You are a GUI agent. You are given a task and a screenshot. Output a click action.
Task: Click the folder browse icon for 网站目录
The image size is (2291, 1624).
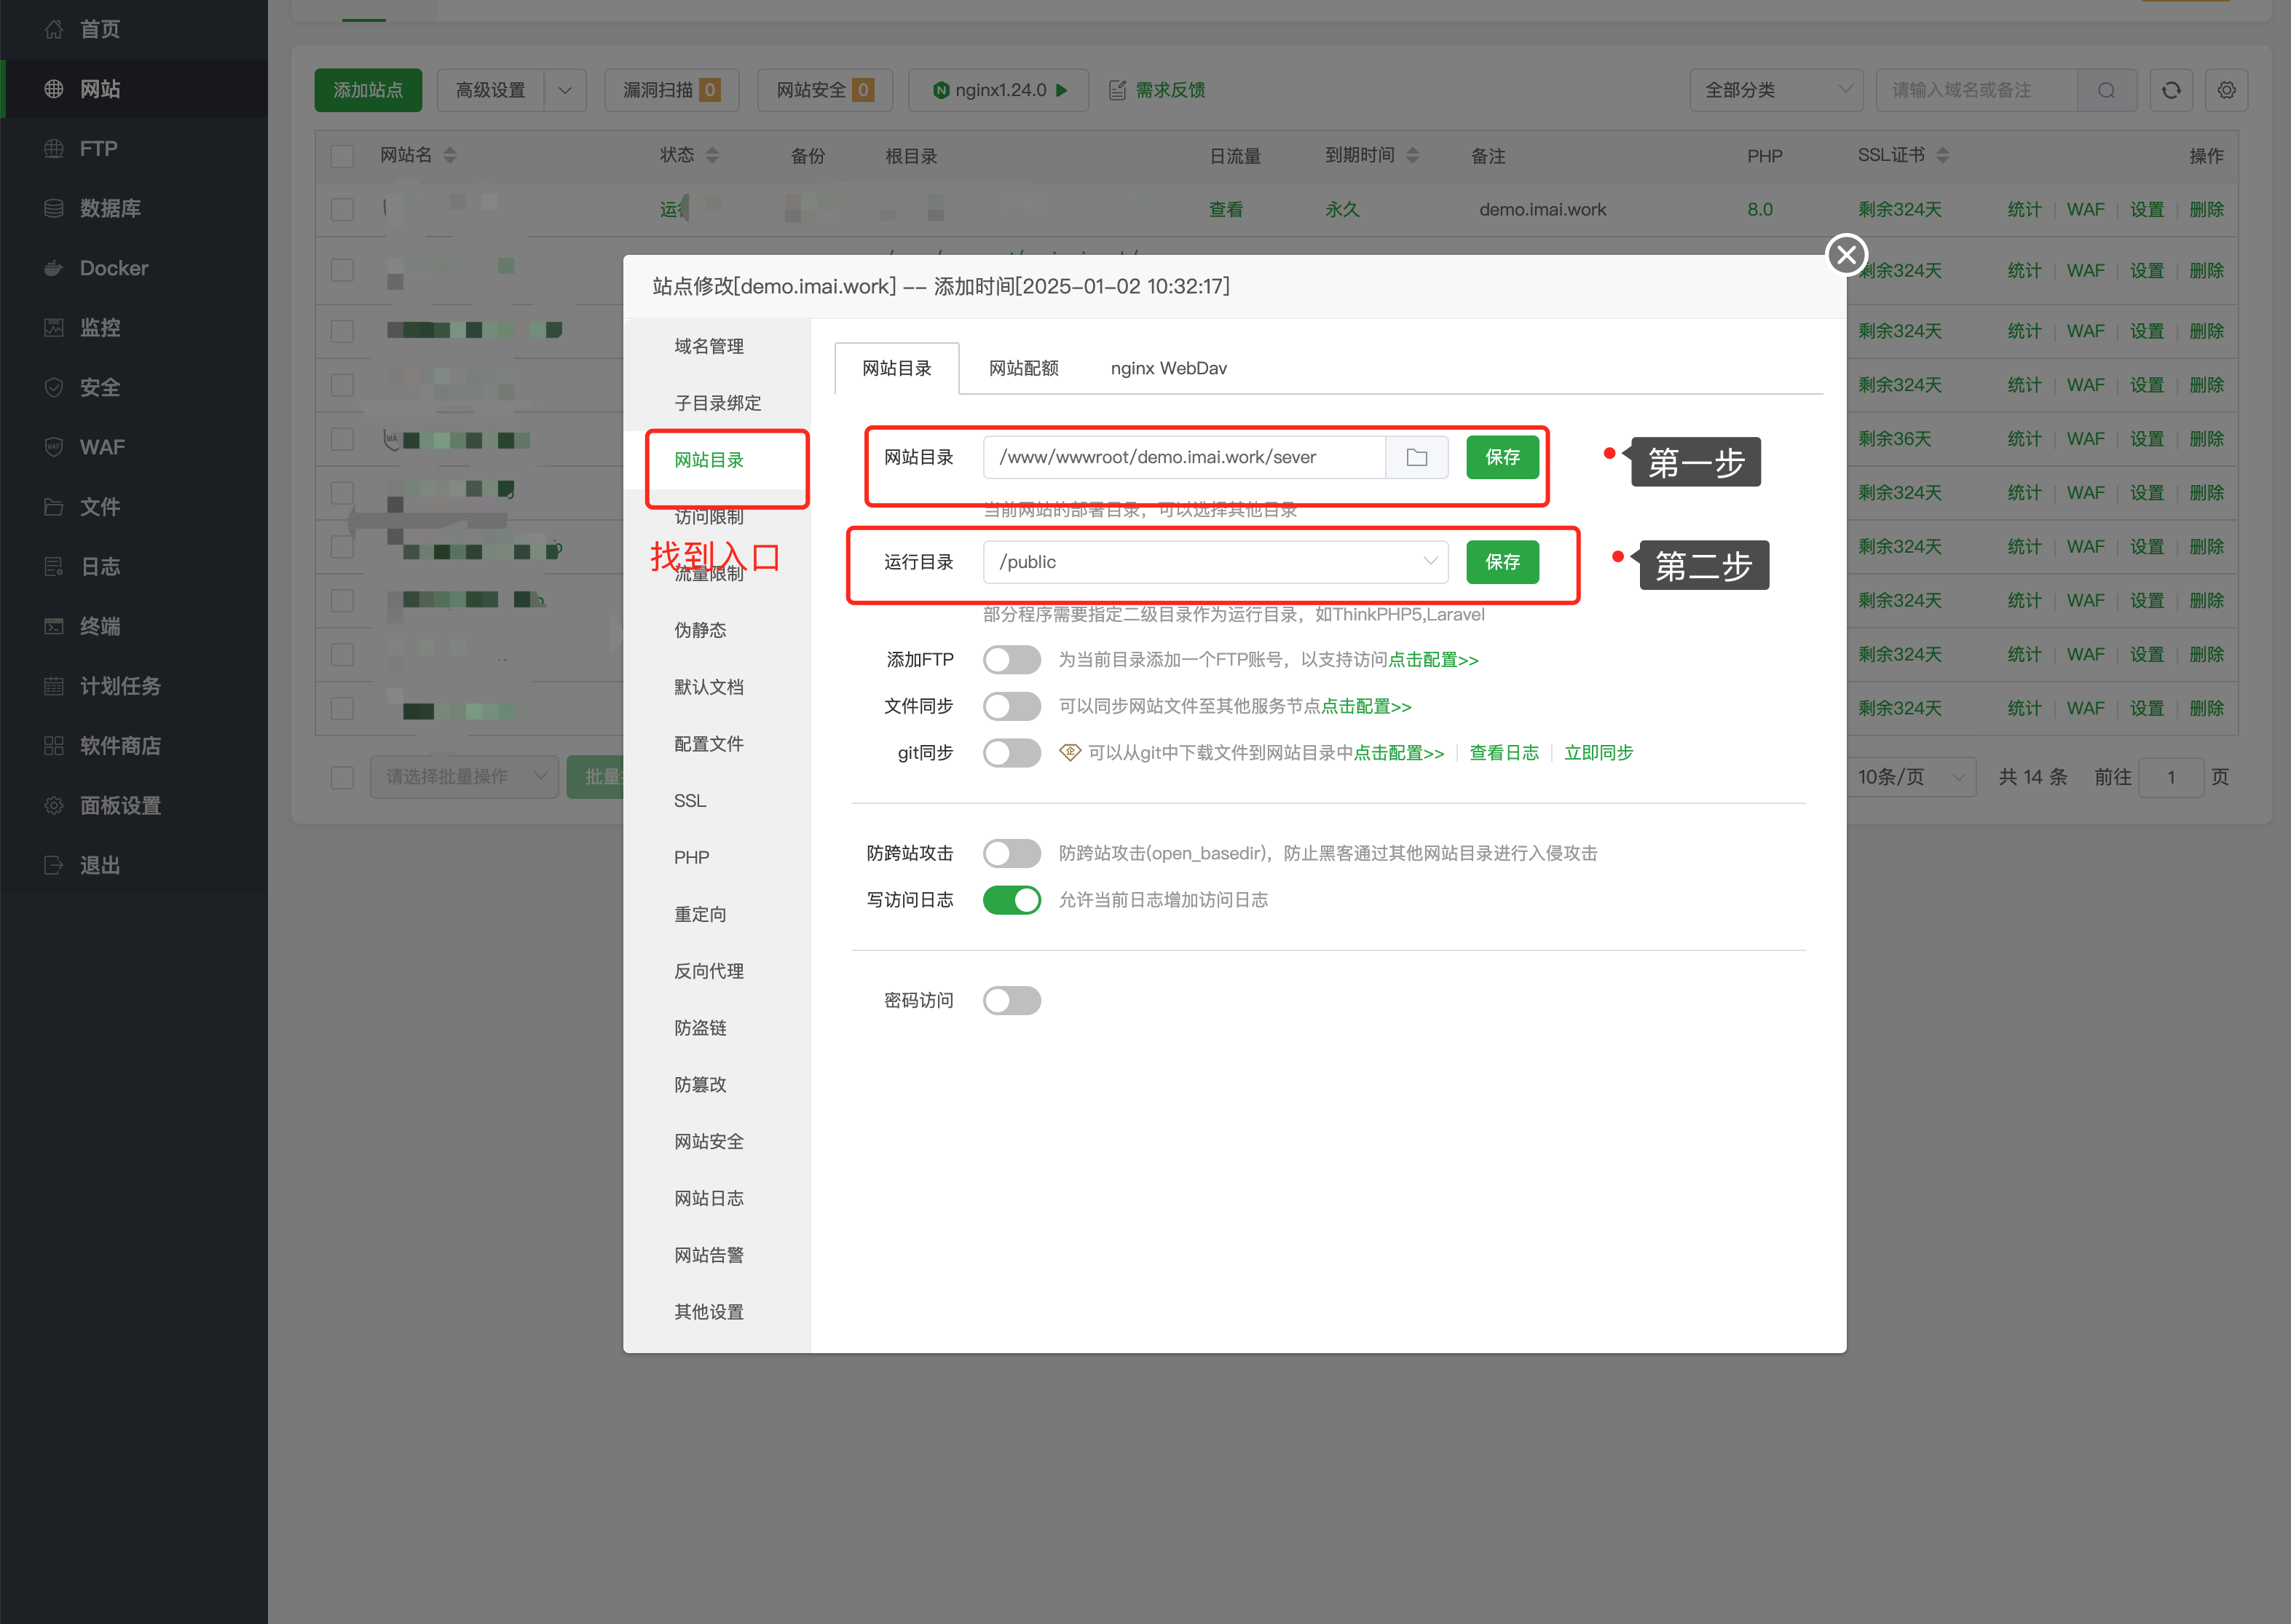click(x=1416, y=458)
